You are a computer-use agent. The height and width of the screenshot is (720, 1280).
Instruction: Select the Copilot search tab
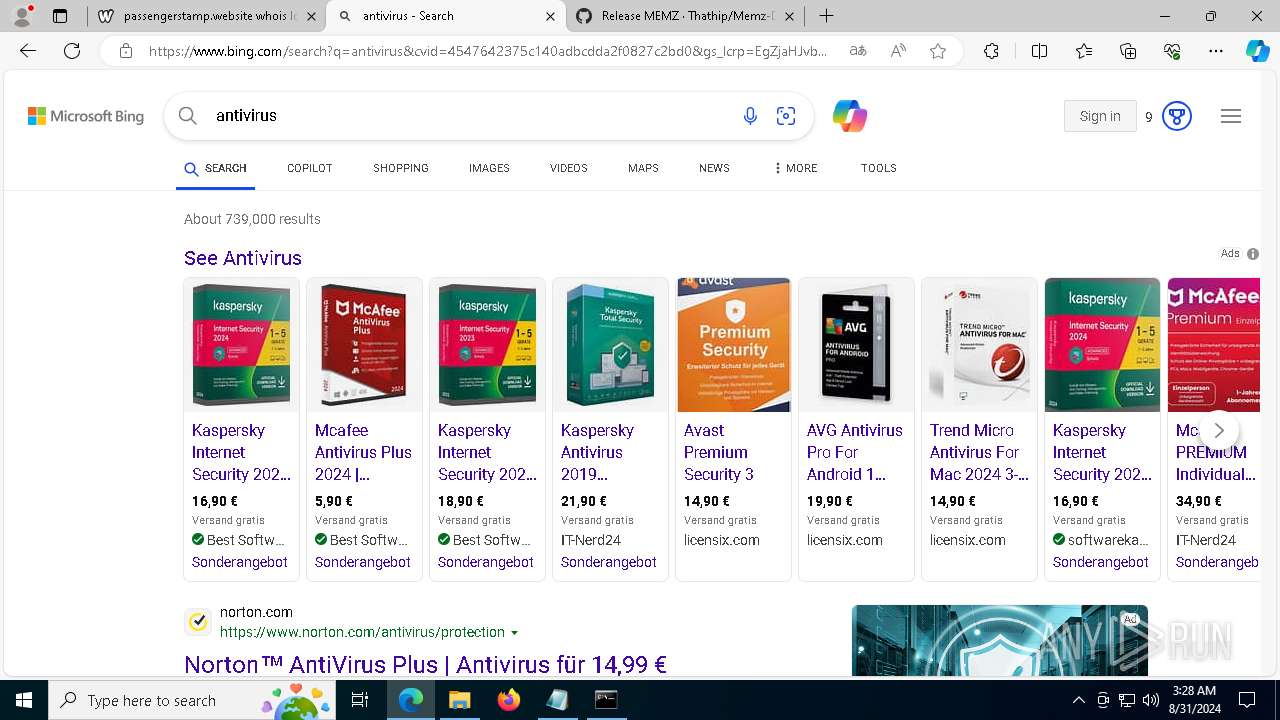309,168
